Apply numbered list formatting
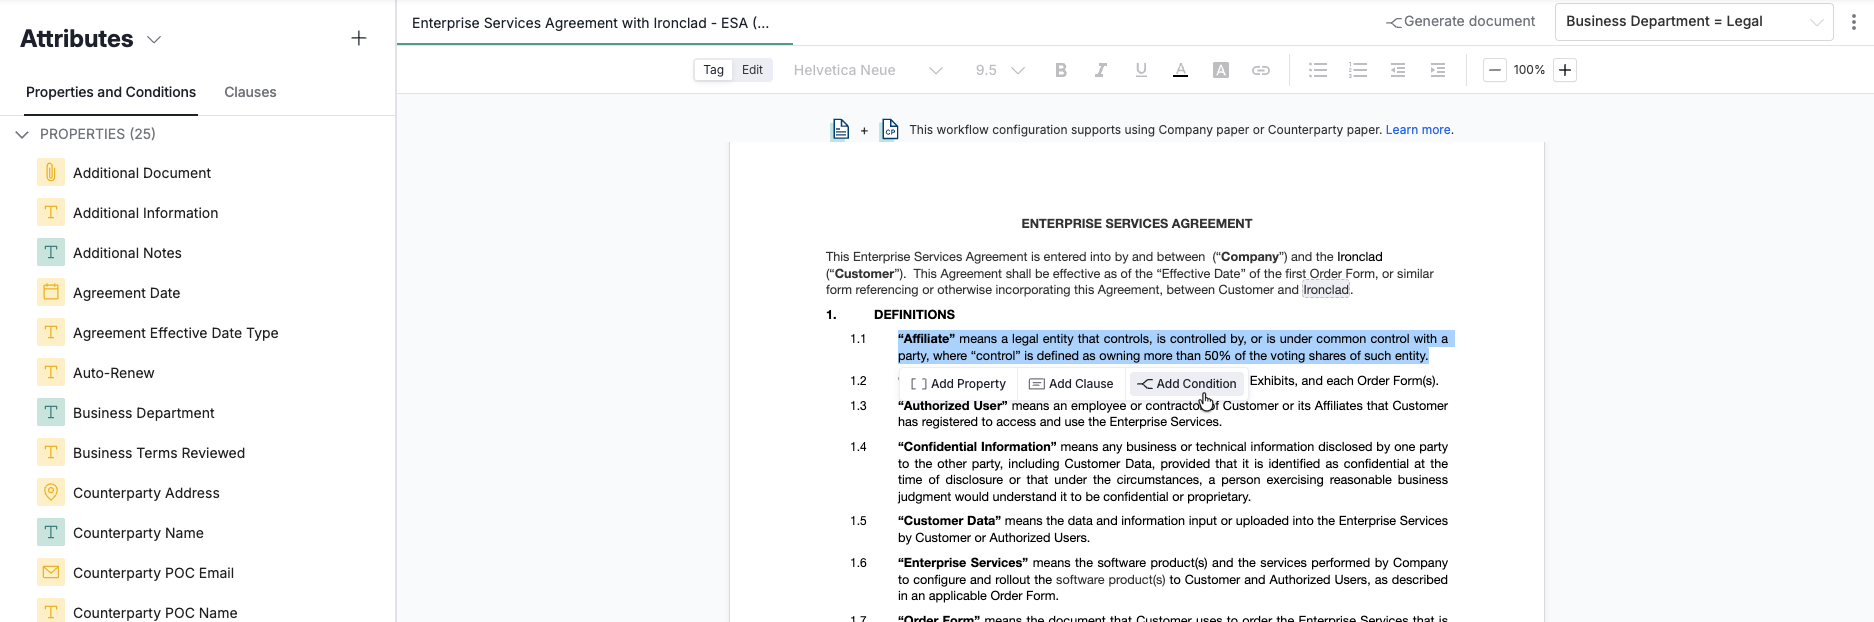Image resolution: width=1874 pixels, height=622 pixels. [x=1358, y=70]
